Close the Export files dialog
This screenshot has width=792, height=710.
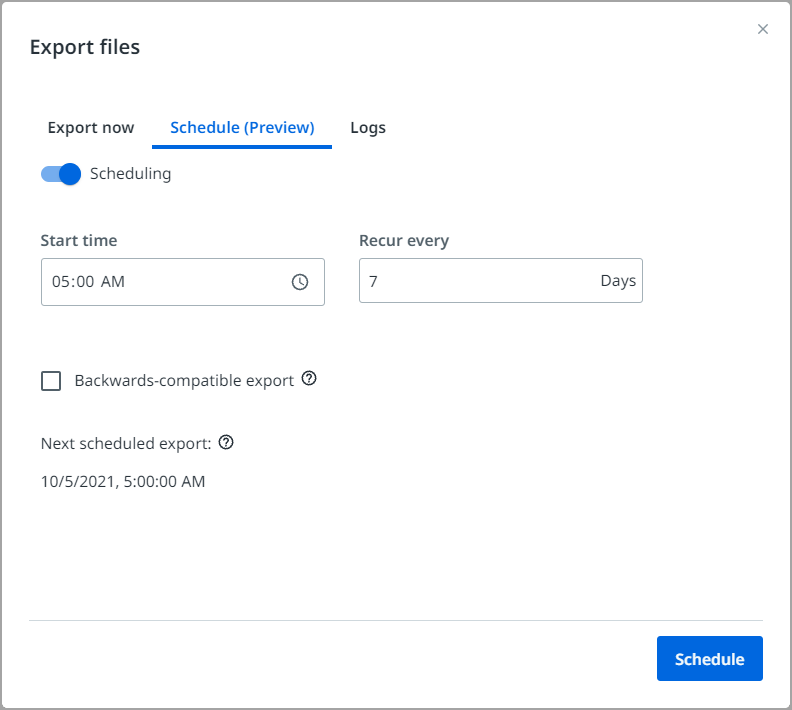tap(763, 29)
